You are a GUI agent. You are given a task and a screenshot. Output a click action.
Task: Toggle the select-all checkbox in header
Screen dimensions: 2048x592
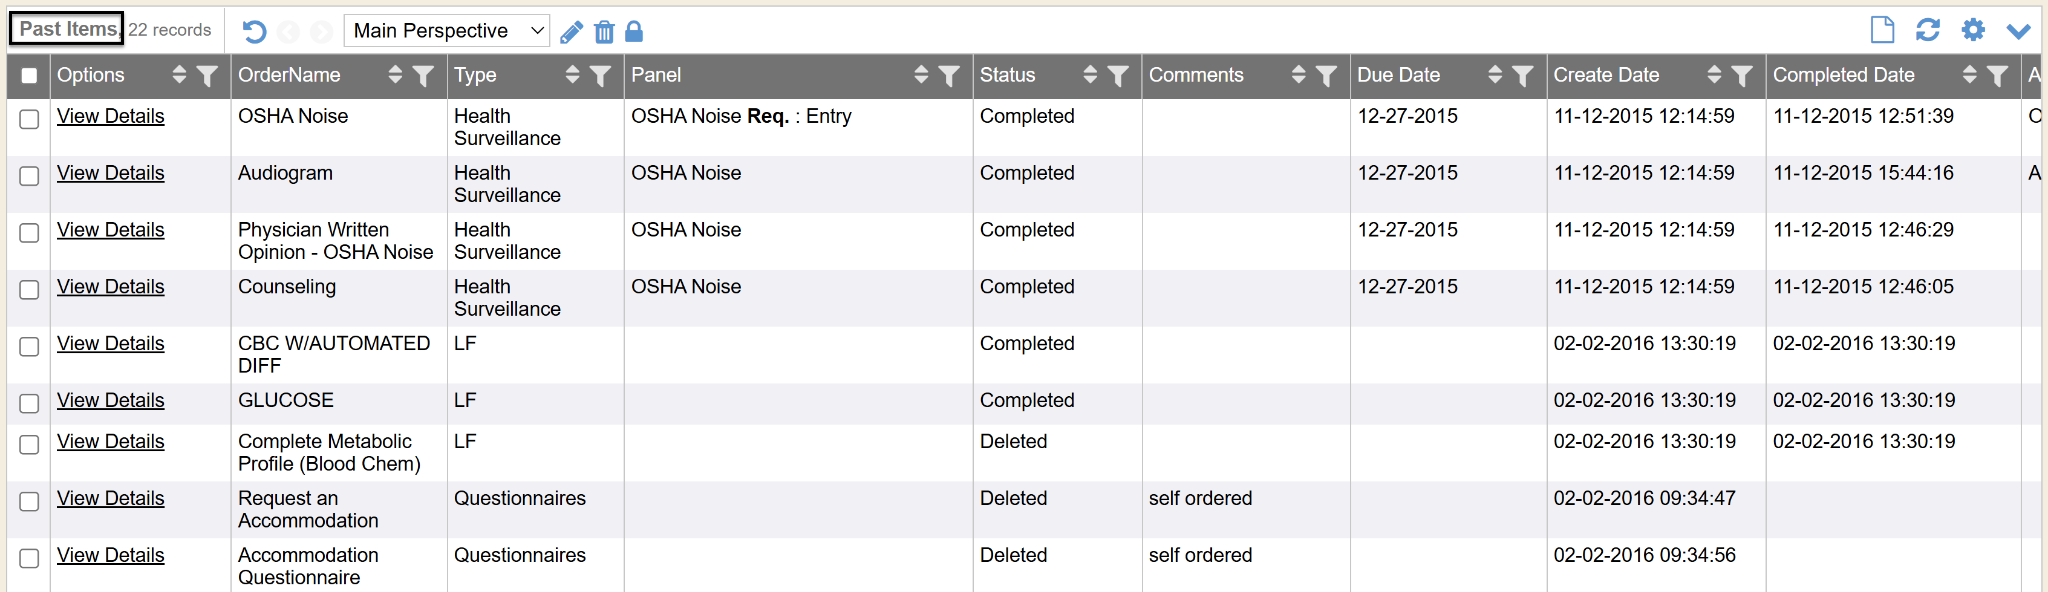[x=29, y=76]
